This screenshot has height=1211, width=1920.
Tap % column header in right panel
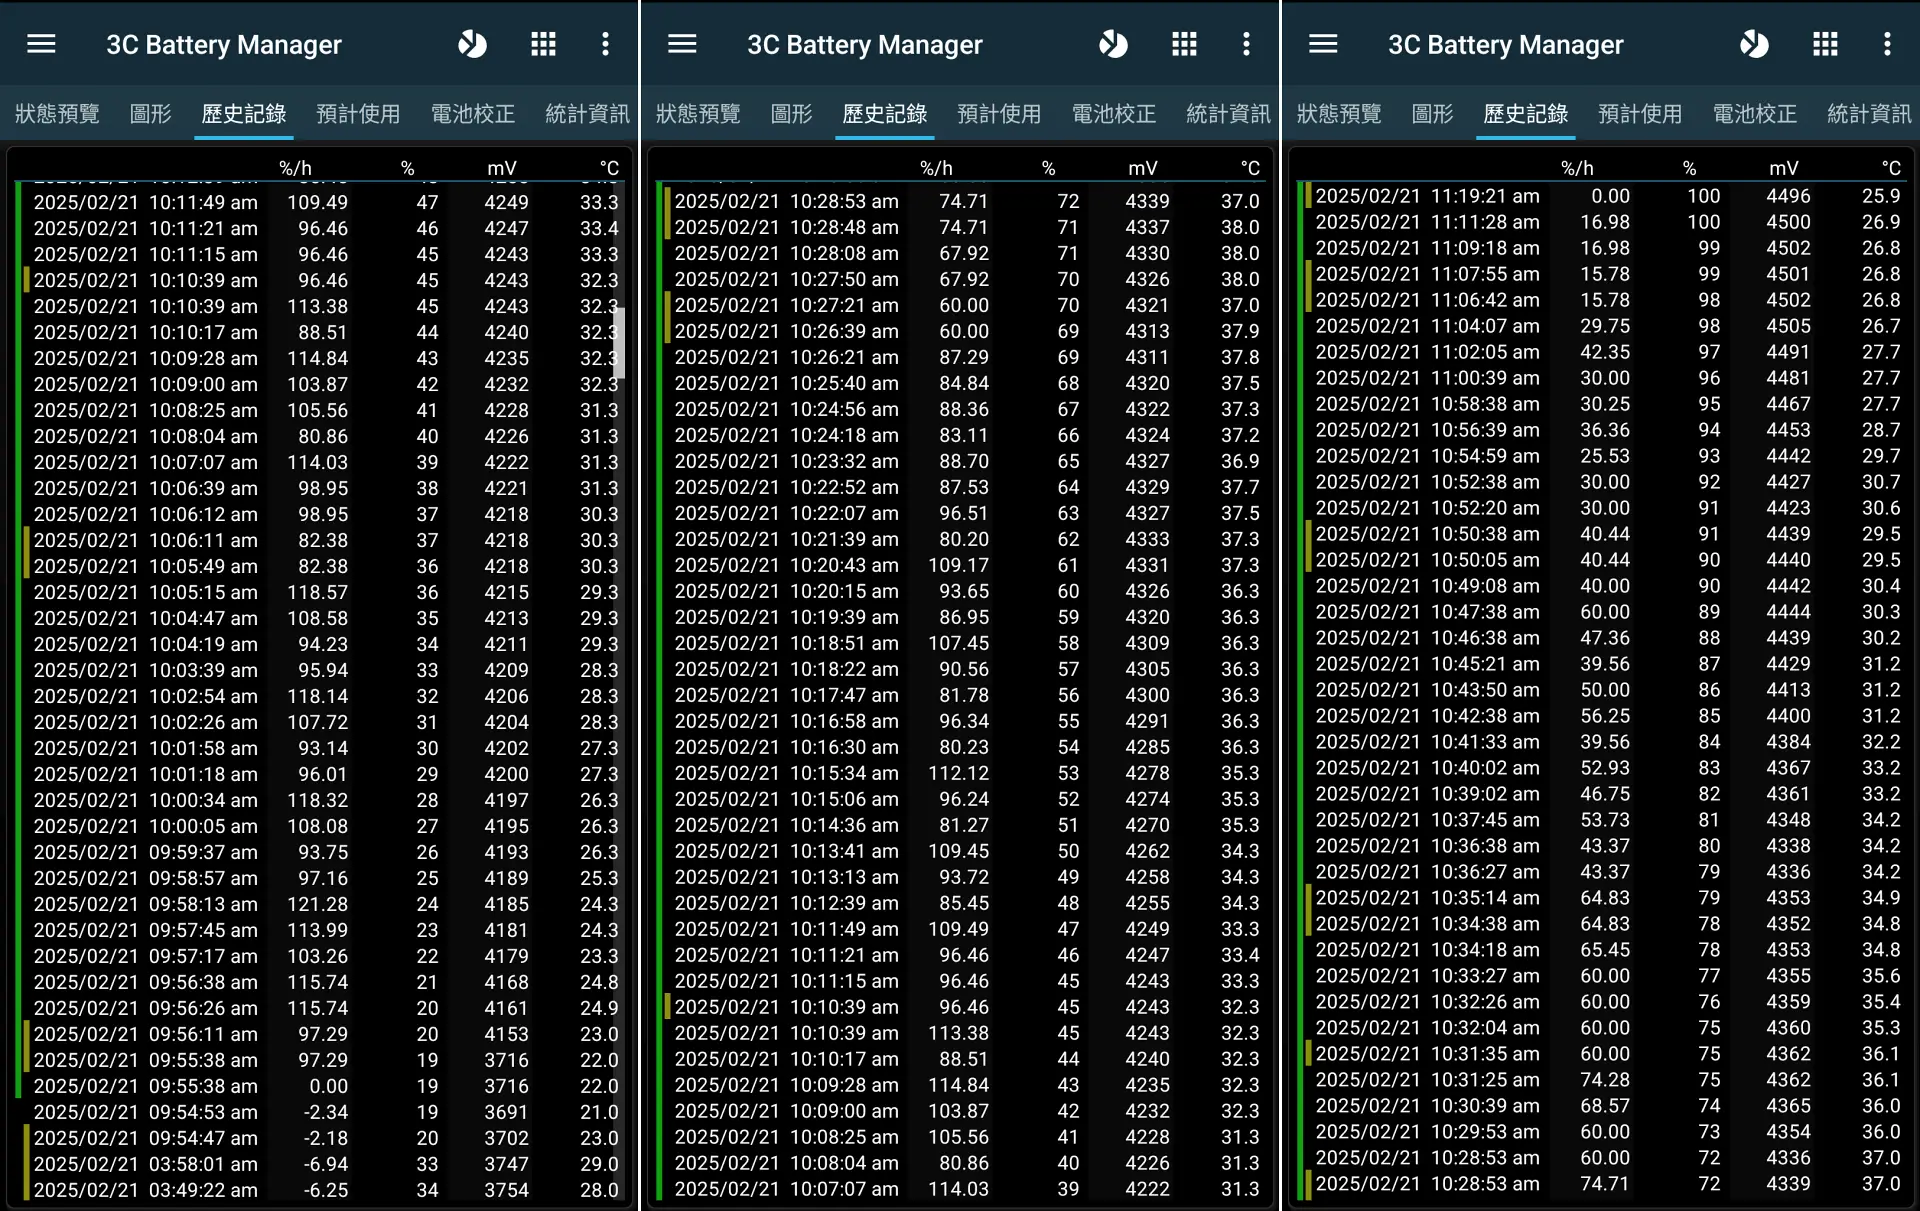[x=1689, y=168]
